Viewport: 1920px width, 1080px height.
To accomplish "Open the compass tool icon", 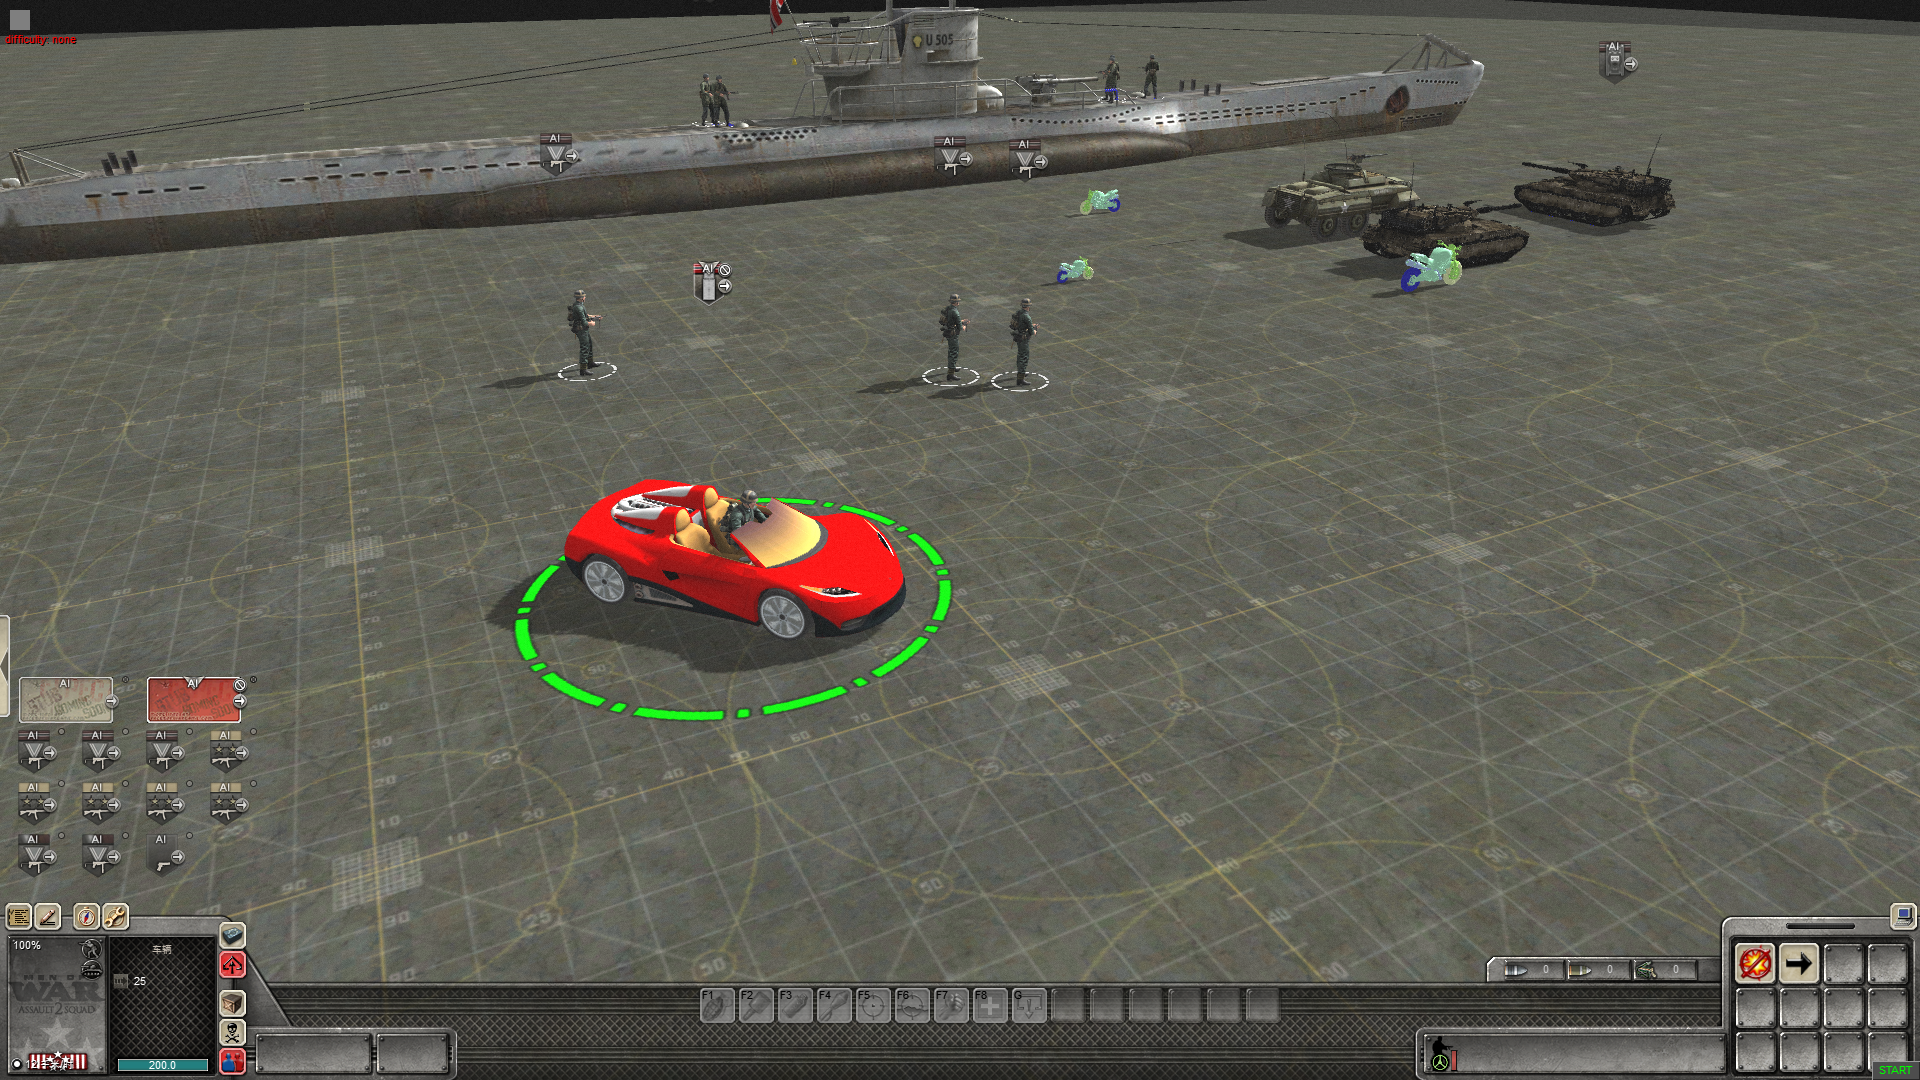I will [87, 916].
